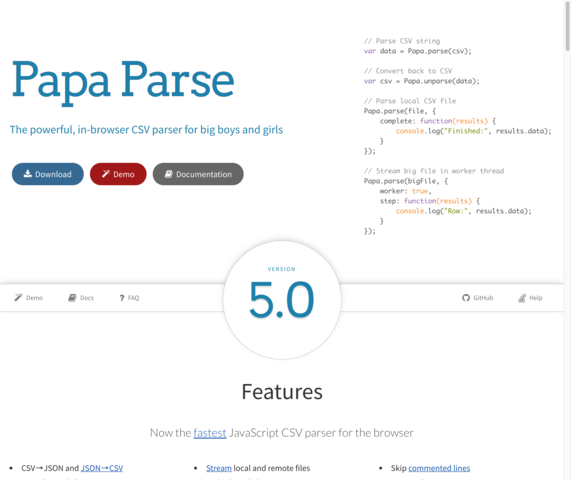The height and width of the screenshot is (480, 571).
Task: Follow the JSON→CSV link
Action: pyautogui.click(x=102, y=468)
